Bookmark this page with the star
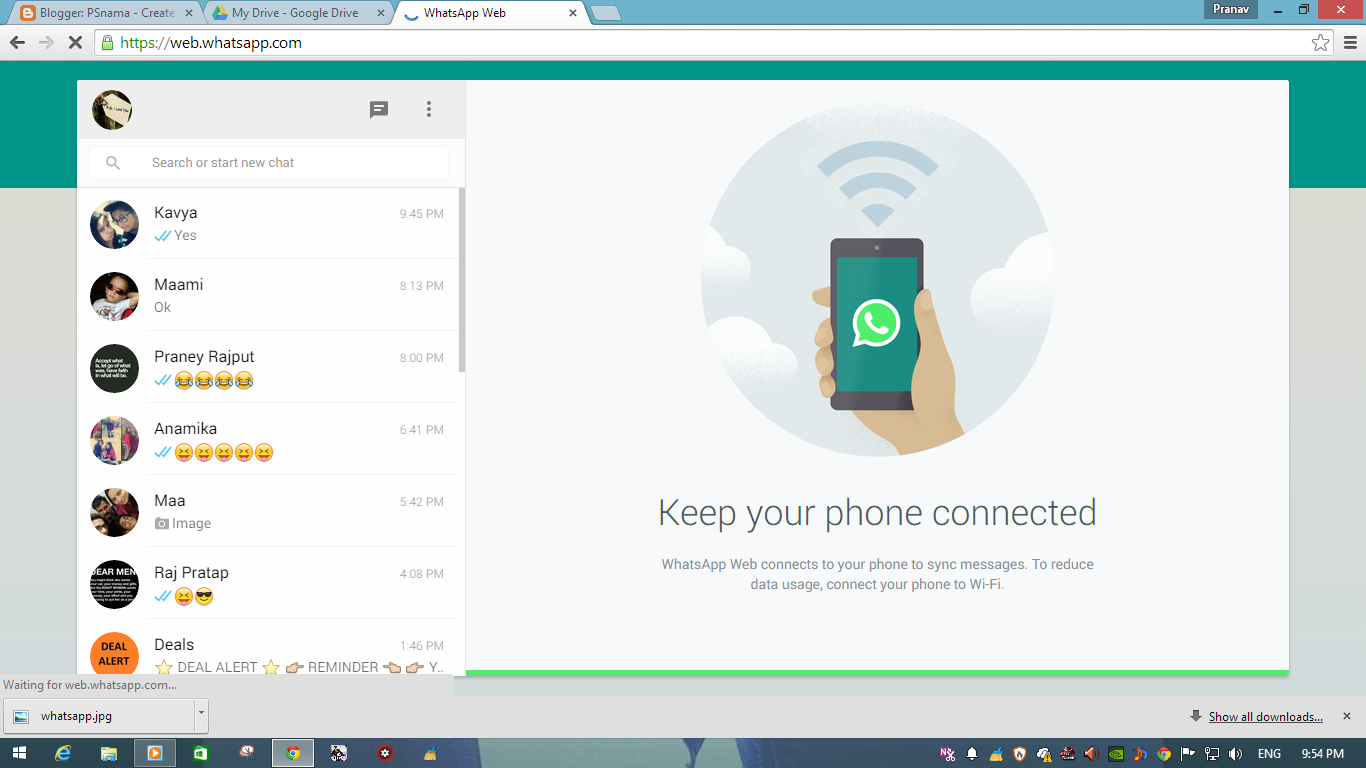The width and height of the screenshot is (1366, 768). [x=1320, y=43]
